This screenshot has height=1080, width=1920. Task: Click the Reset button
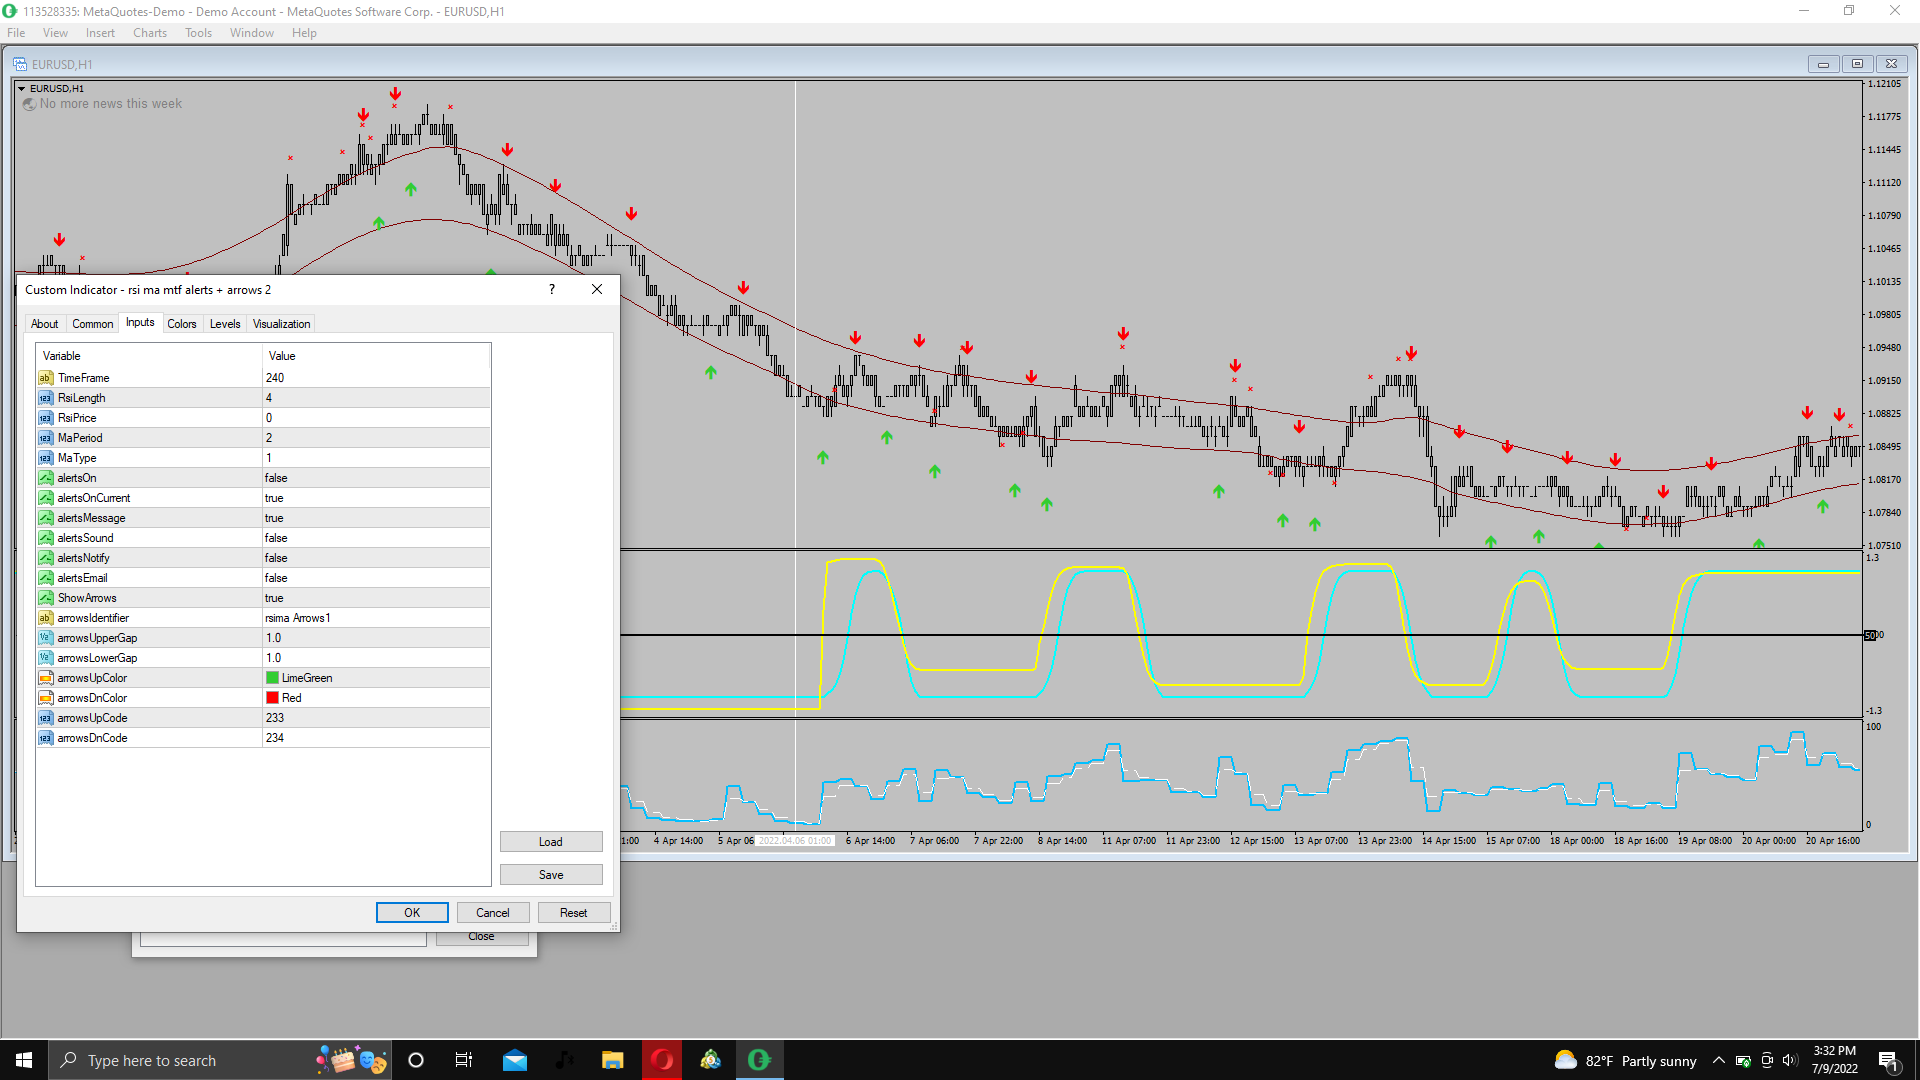(x=573, y=913)
